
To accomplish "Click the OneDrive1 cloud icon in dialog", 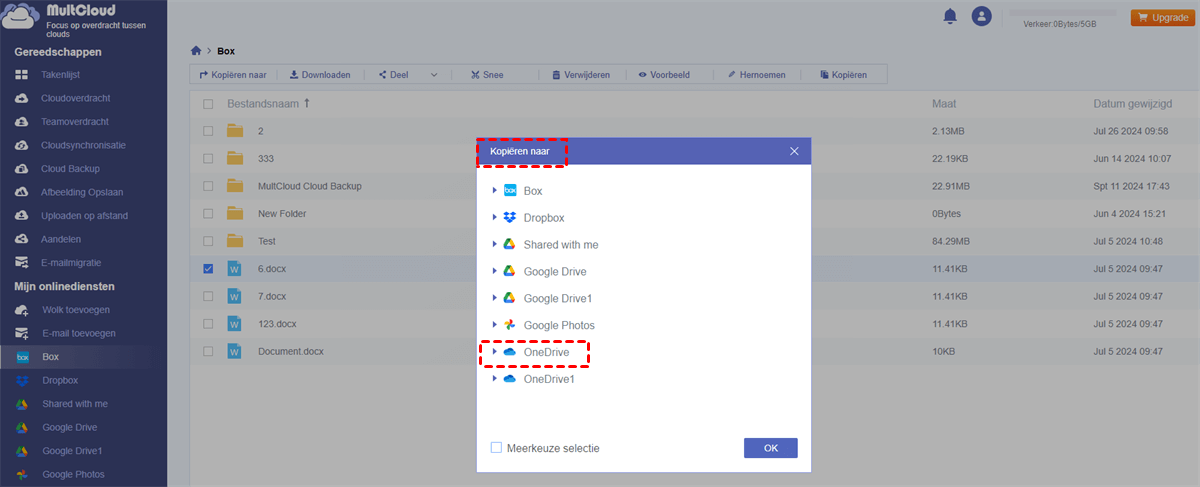I will 509,379.
